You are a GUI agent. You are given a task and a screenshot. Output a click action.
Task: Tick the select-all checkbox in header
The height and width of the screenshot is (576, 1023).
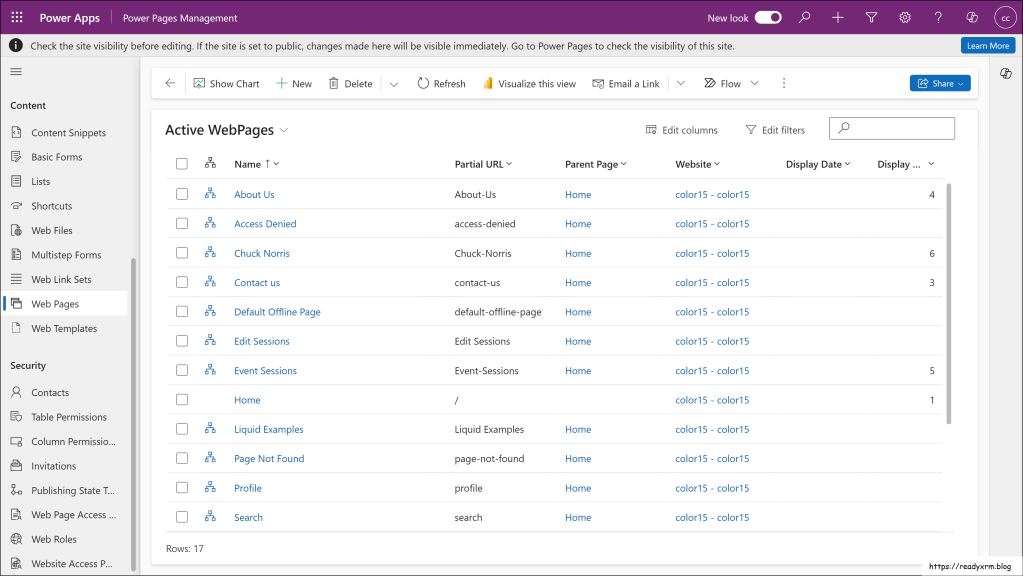[182, 164]
